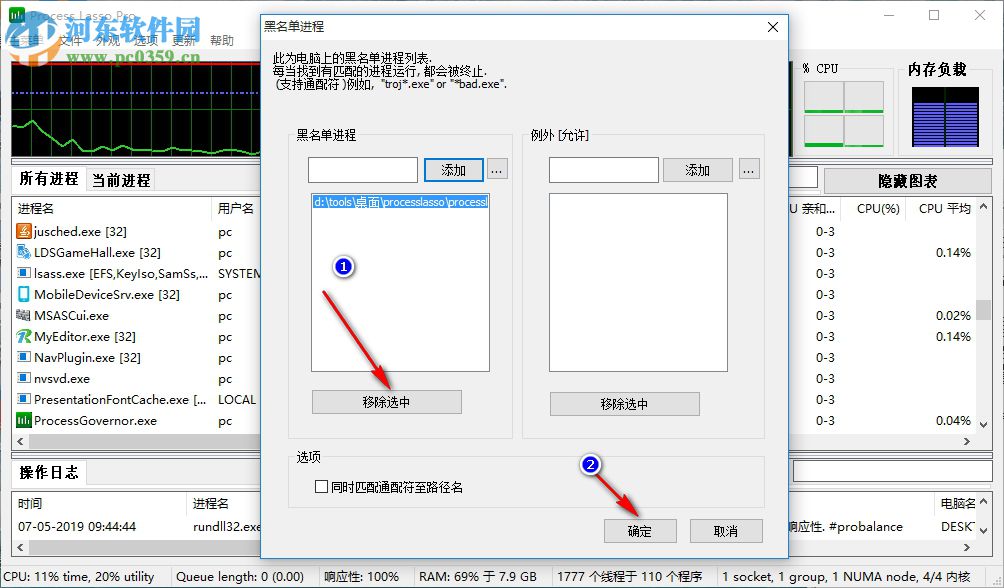Focus the blacklist process name input field
This screenshot has width=1004, height=588.
coord(363,170)
